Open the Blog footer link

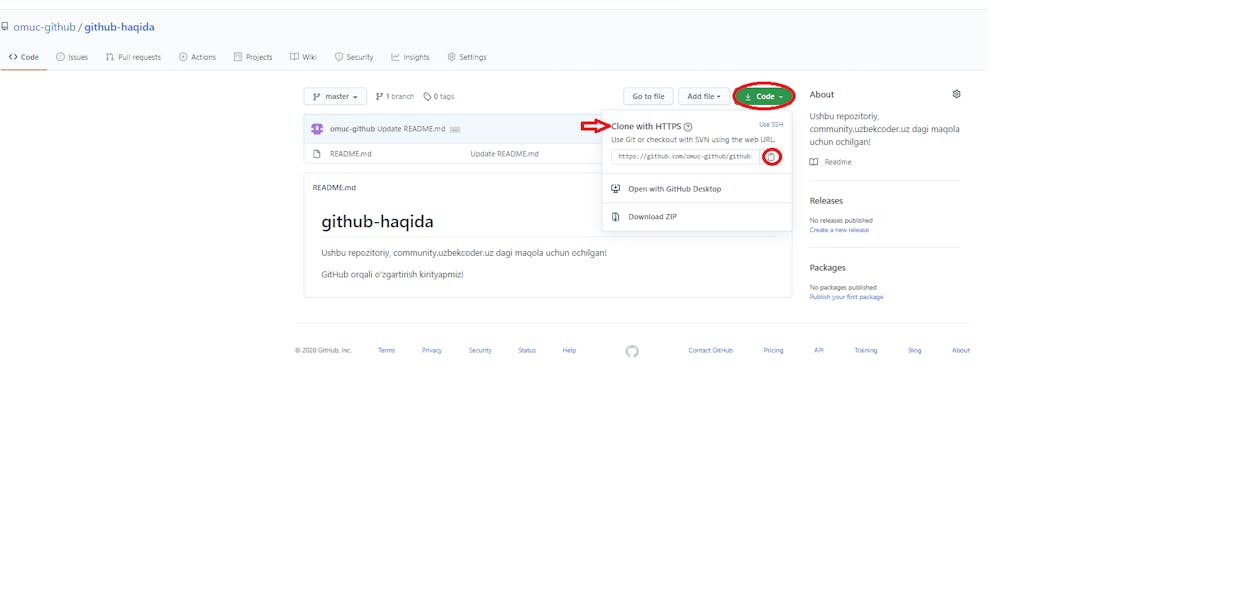pos(915,351)
